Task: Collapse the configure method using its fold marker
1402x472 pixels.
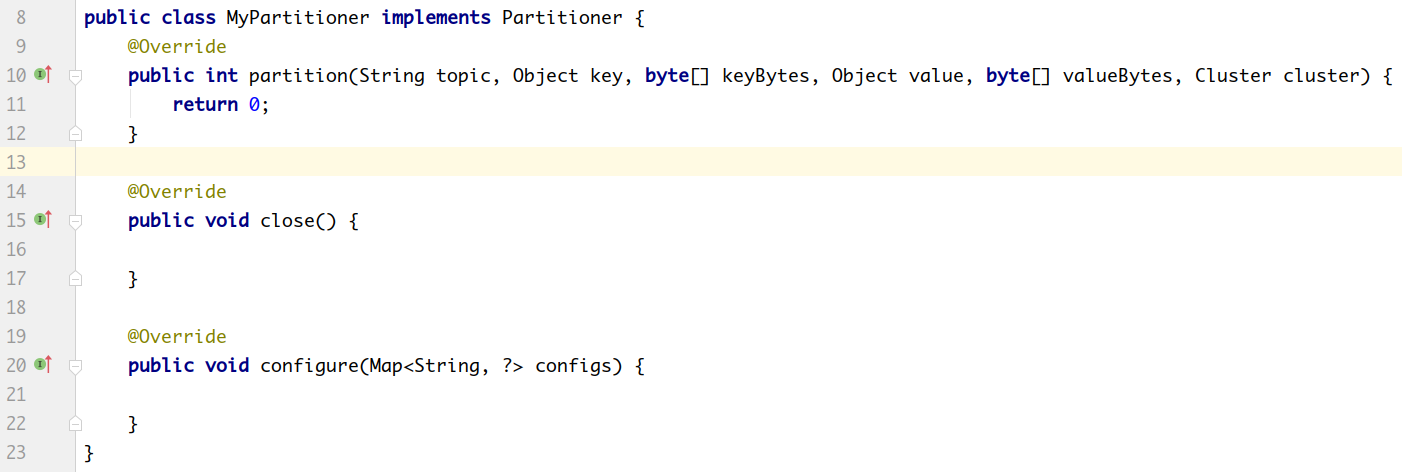Action: pos(75,365)
